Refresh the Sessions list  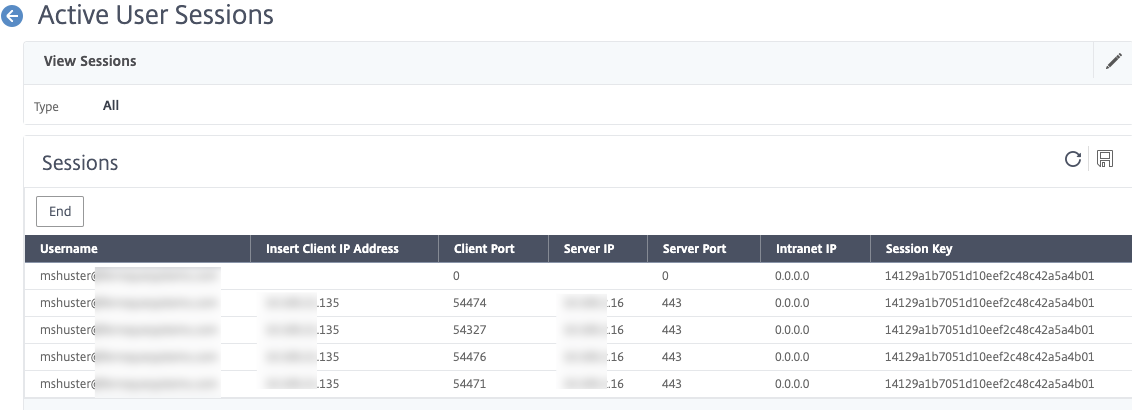coord(1073,159)
